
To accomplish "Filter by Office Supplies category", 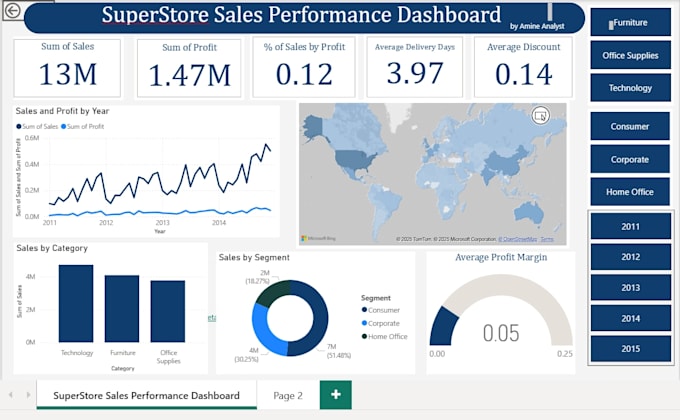I will click(x=631, y=55).
